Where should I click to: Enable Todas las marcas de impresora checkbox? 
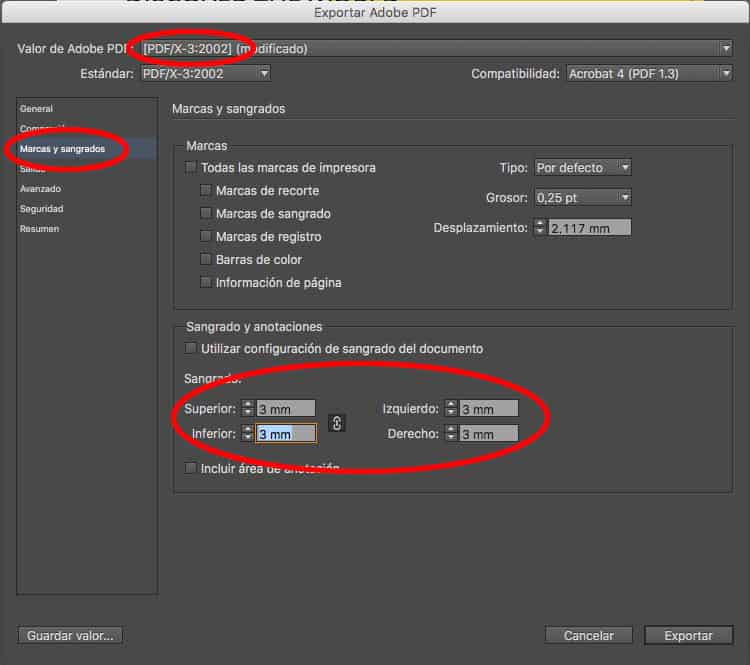point(190,167)
